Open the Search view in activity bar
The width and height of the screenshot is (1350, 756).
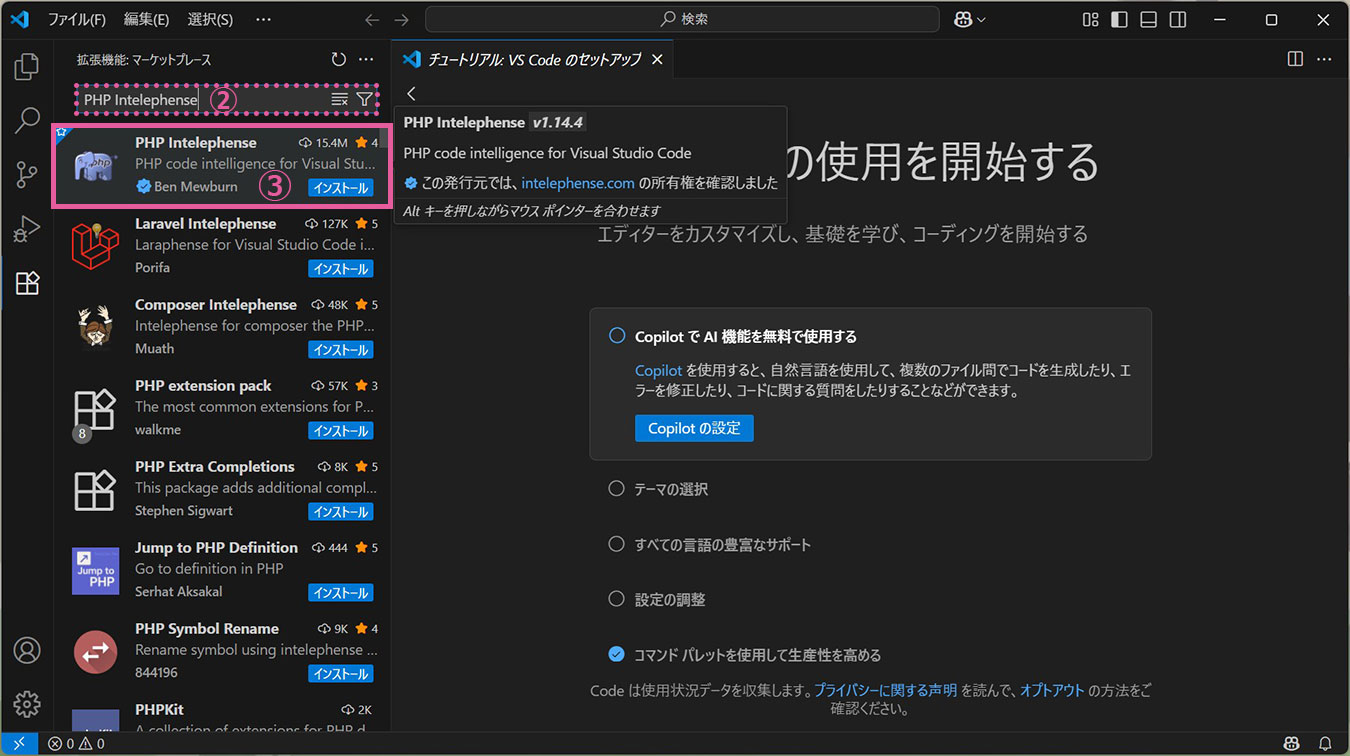[27, 121]
